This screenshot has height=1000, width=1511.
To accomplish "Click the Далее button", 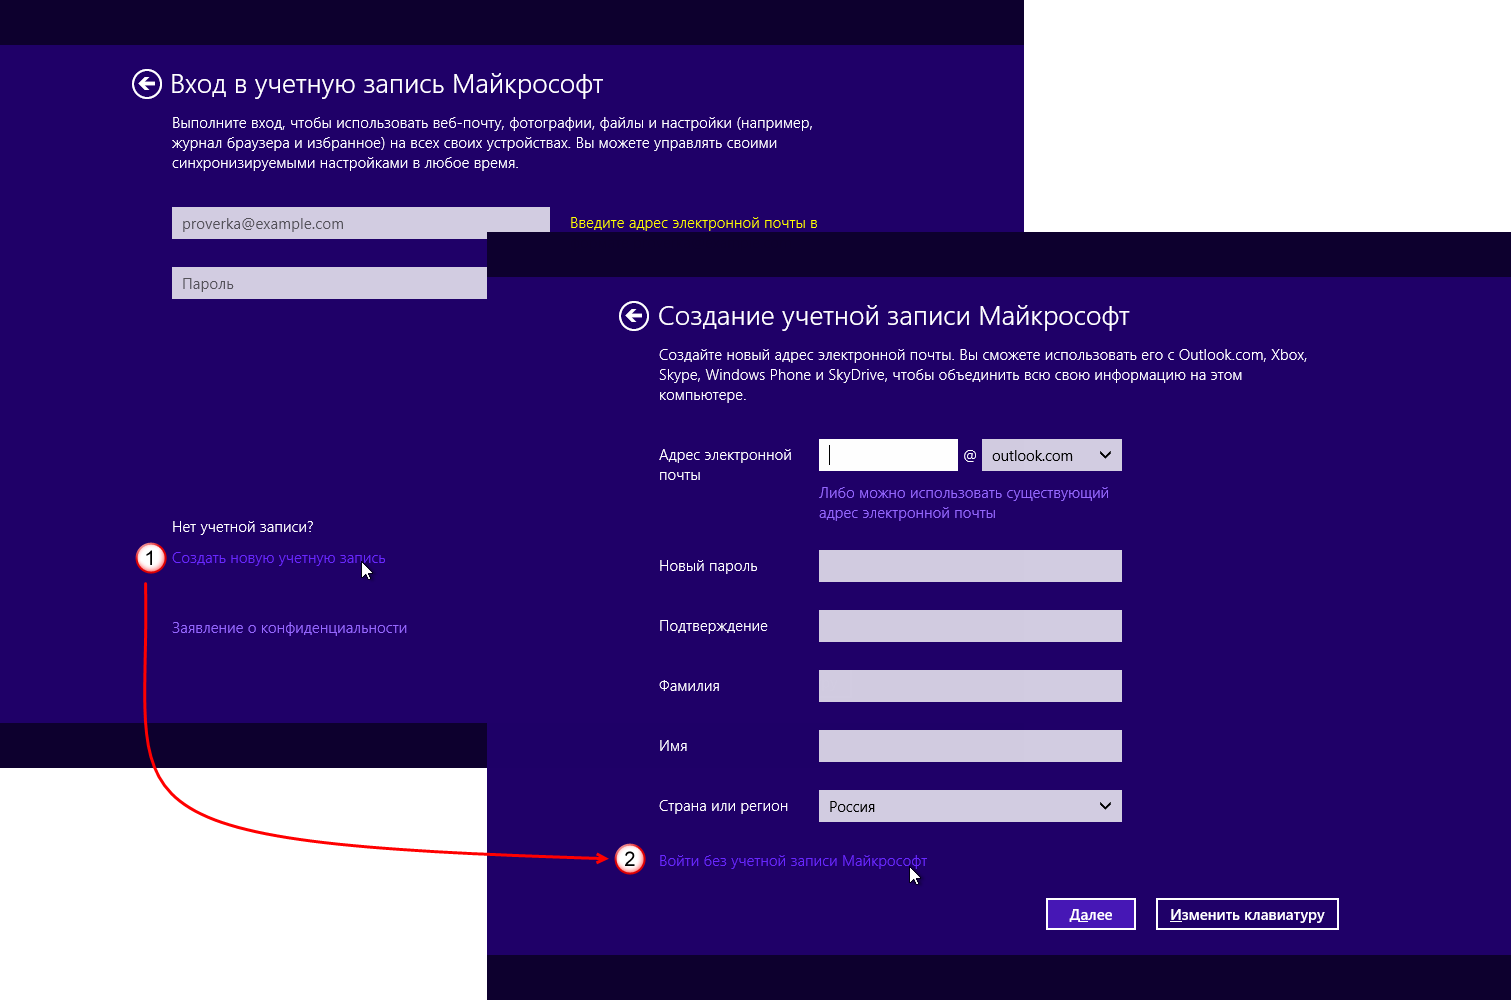I will click(x=1091, y=914).
